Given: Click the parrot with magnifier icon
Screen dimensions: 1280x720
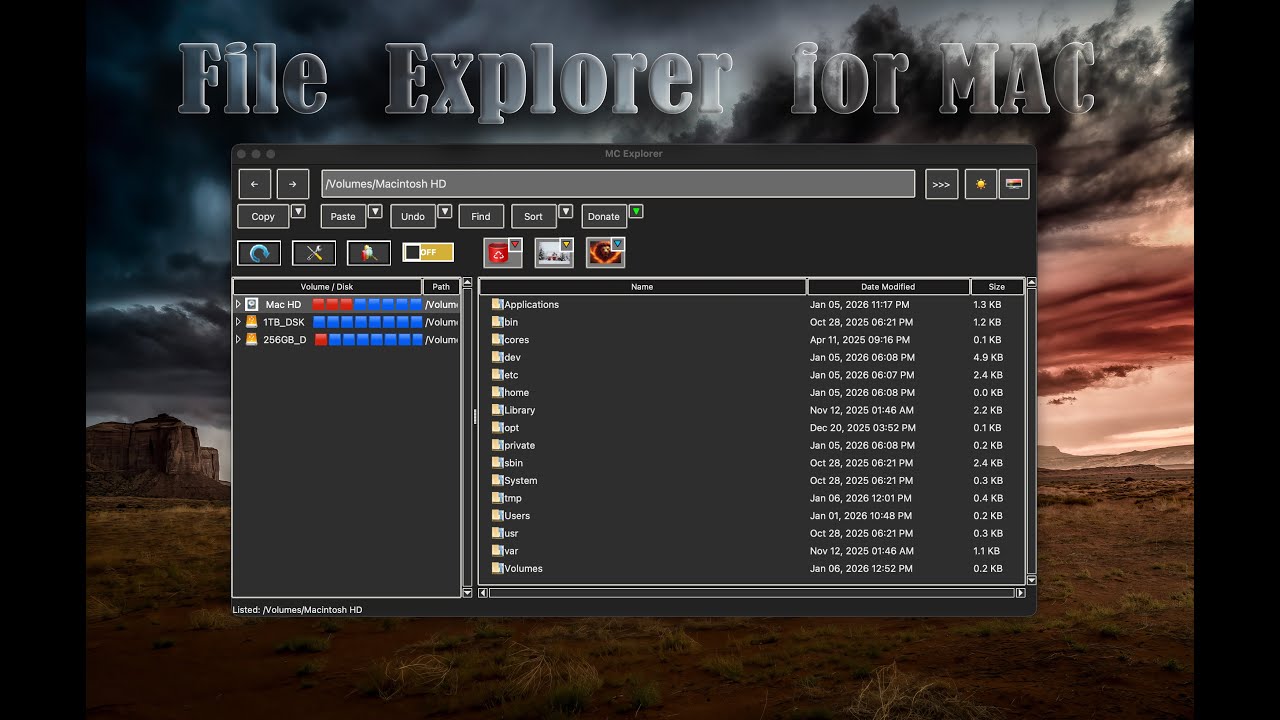Looking at the screenshot, I should pyautogui.click(x=369, y=253).
